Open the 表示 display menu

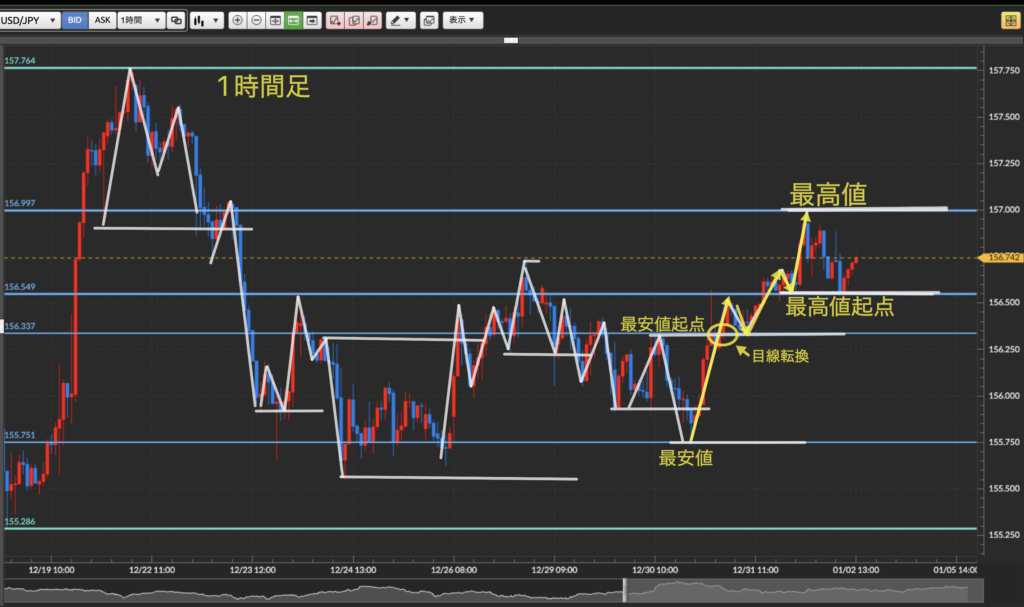pos(461,20)
